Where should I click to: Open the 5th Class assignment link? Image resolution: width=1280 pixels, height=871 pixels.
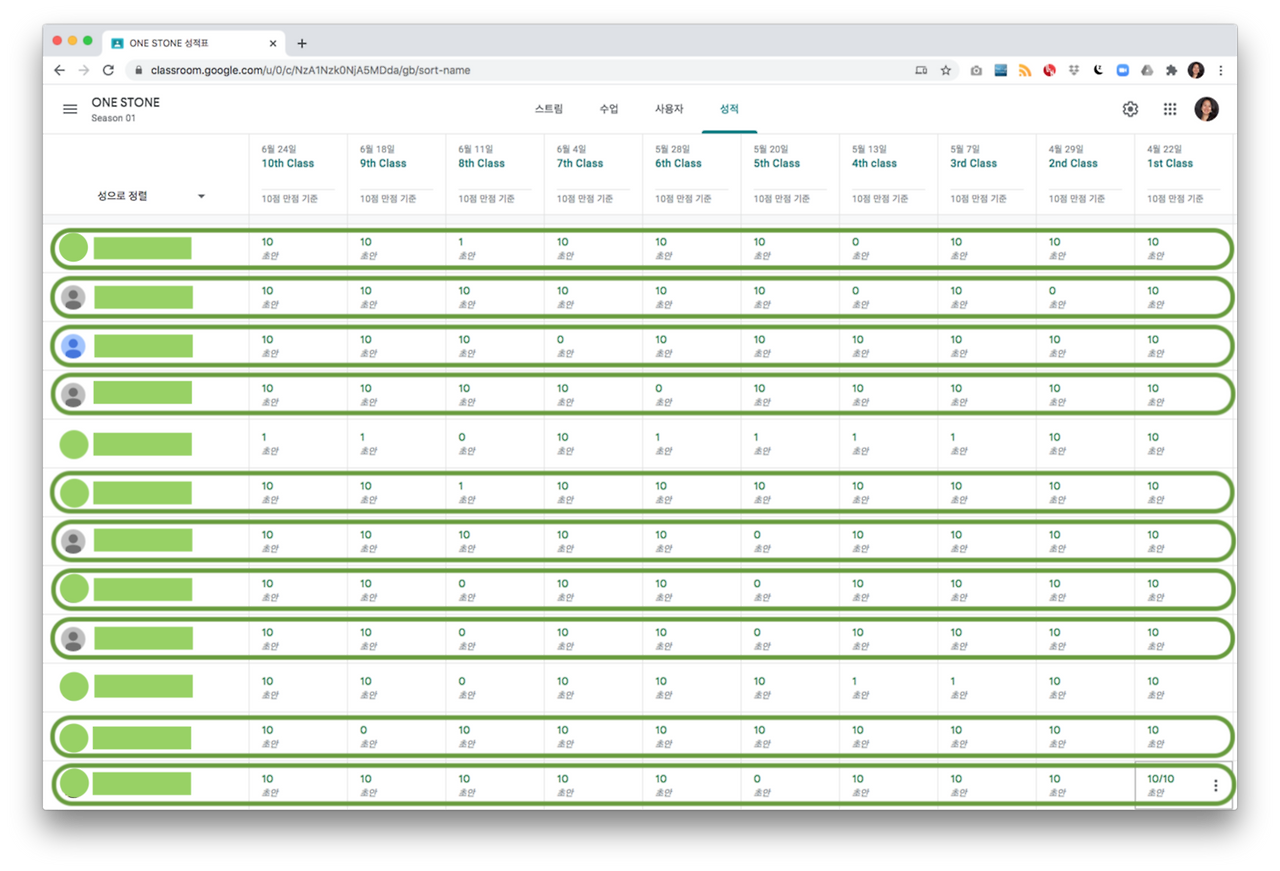(x=778, y=163)
